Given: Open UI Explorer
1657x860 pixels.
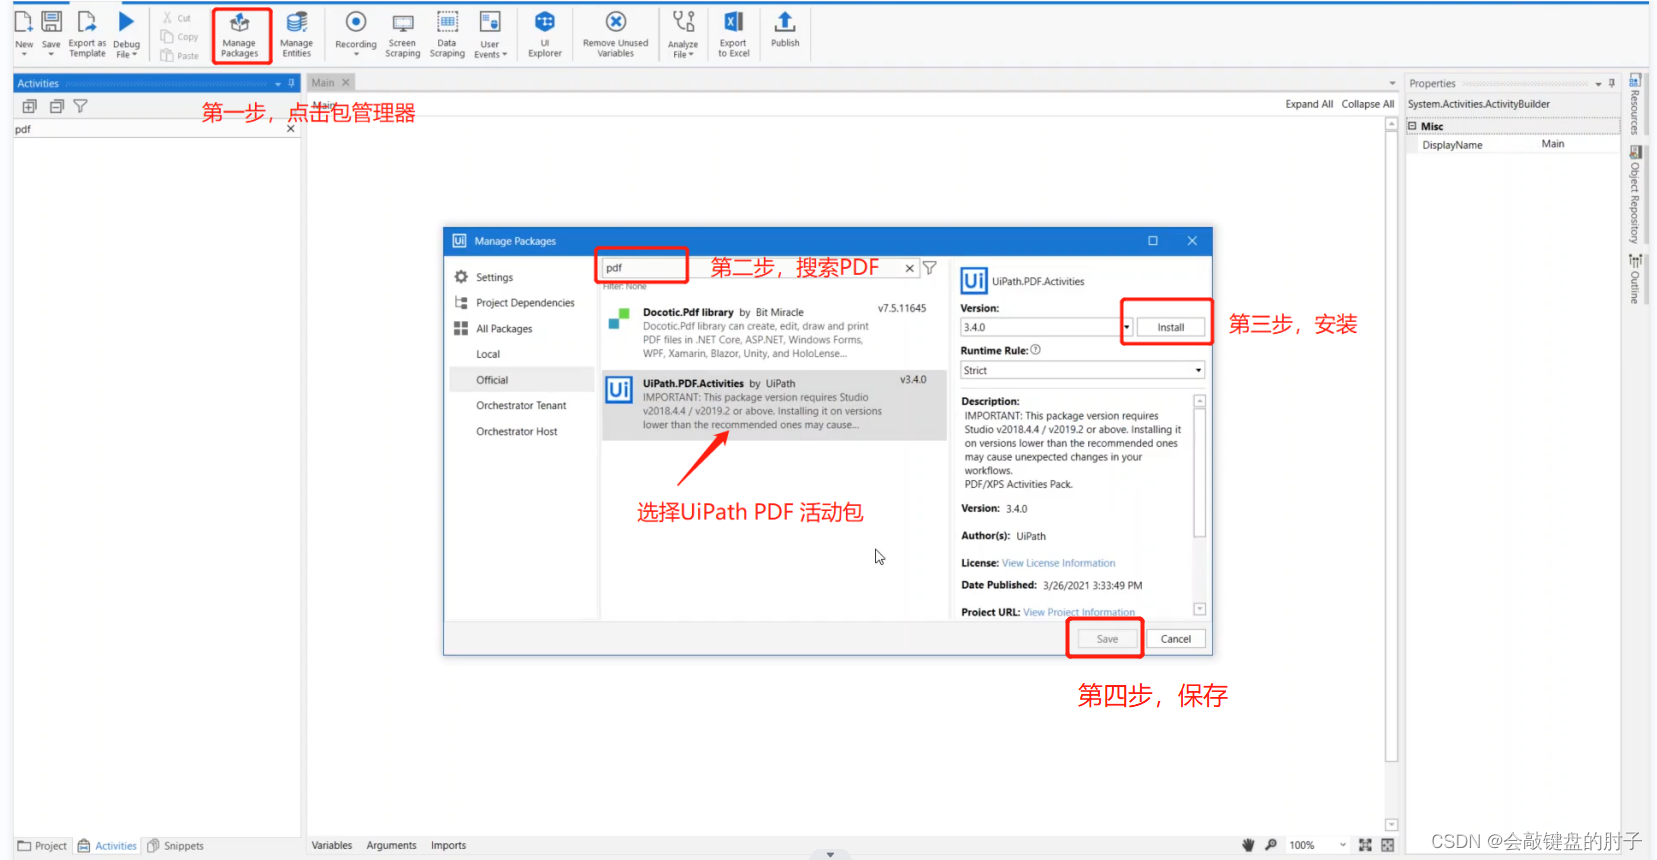Looking at the screenshot, I should pos(545,34).
